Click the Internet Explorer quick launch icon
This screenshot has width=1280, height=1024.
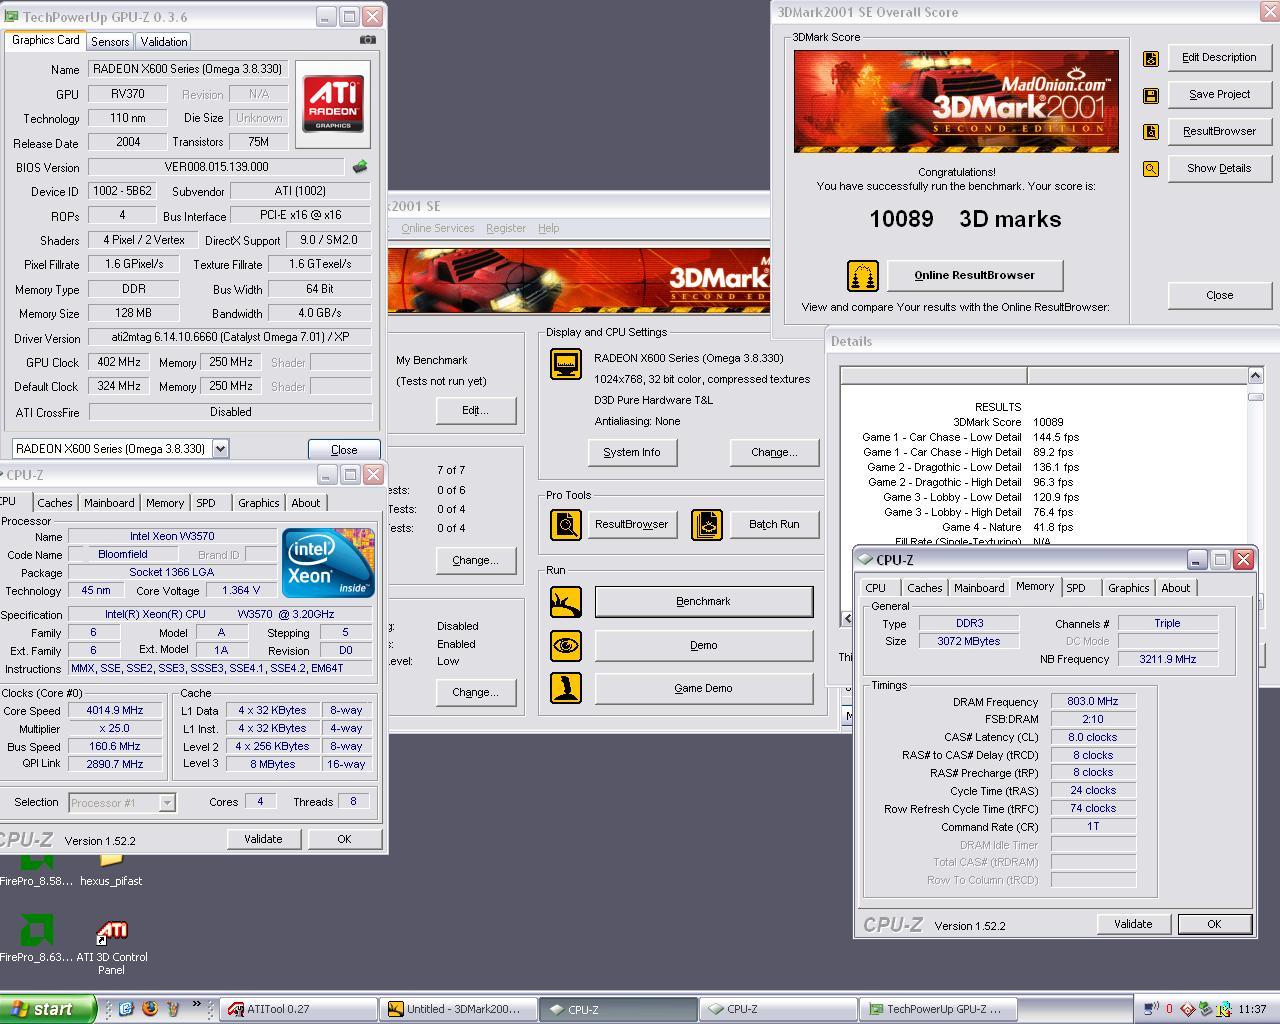click(x=127, y=1009)
